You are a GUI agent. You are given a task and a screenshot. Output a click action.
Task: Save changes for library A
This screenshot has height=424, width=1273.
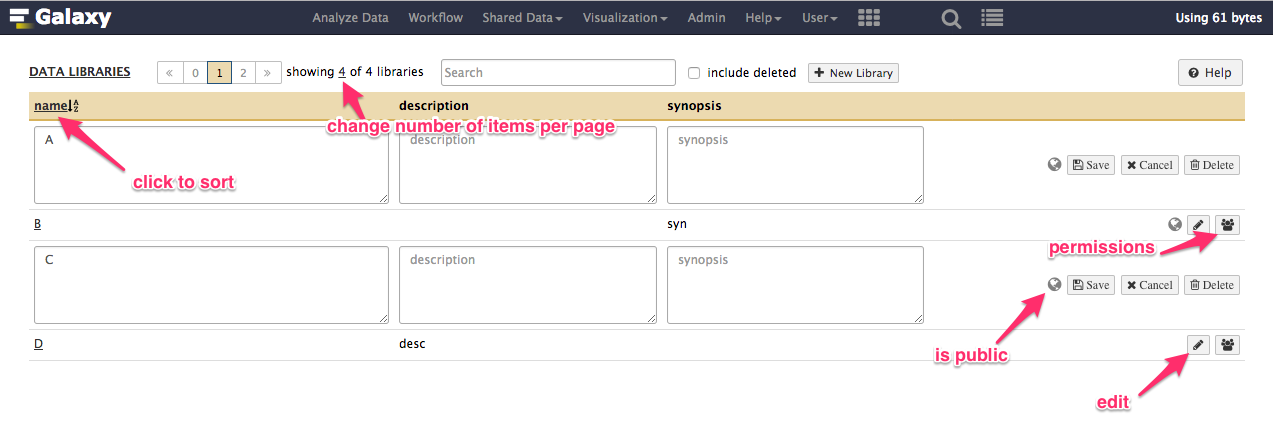point(1090,165)
